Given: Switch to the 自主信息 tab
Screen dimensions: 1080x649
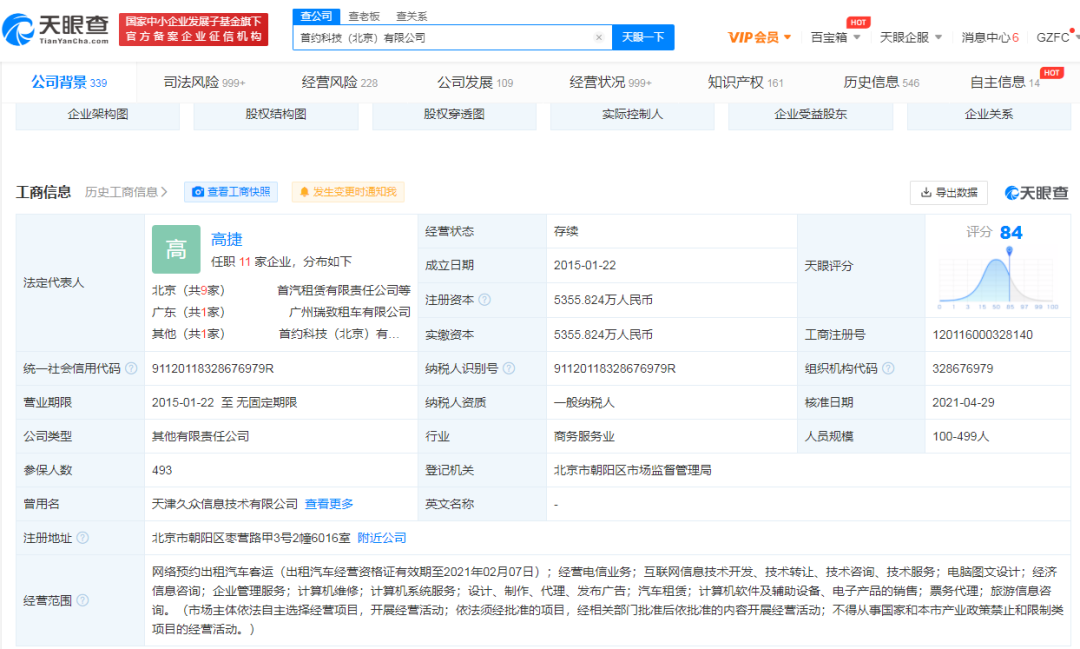Looking at the screenshot, I should click(1005, 83).
